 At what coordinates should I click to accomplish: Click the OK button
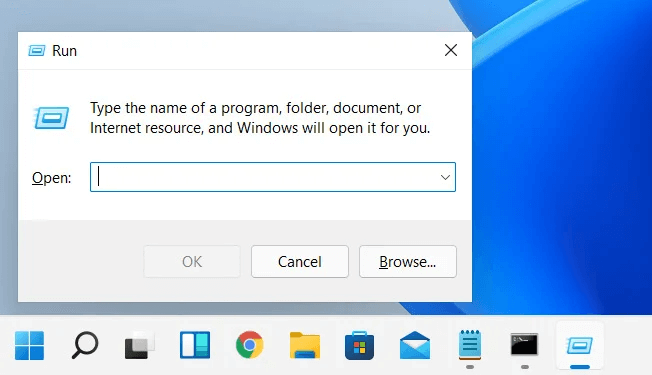click(x=192, y=262)
